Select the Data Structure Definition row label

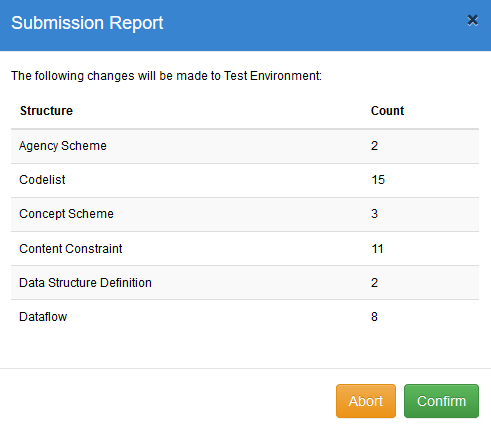coord(85,283)
